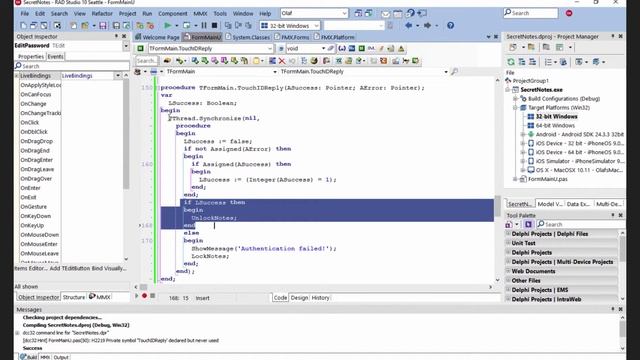Open the Refactor menu
The image size is (640, 360).
pos(102,13)
